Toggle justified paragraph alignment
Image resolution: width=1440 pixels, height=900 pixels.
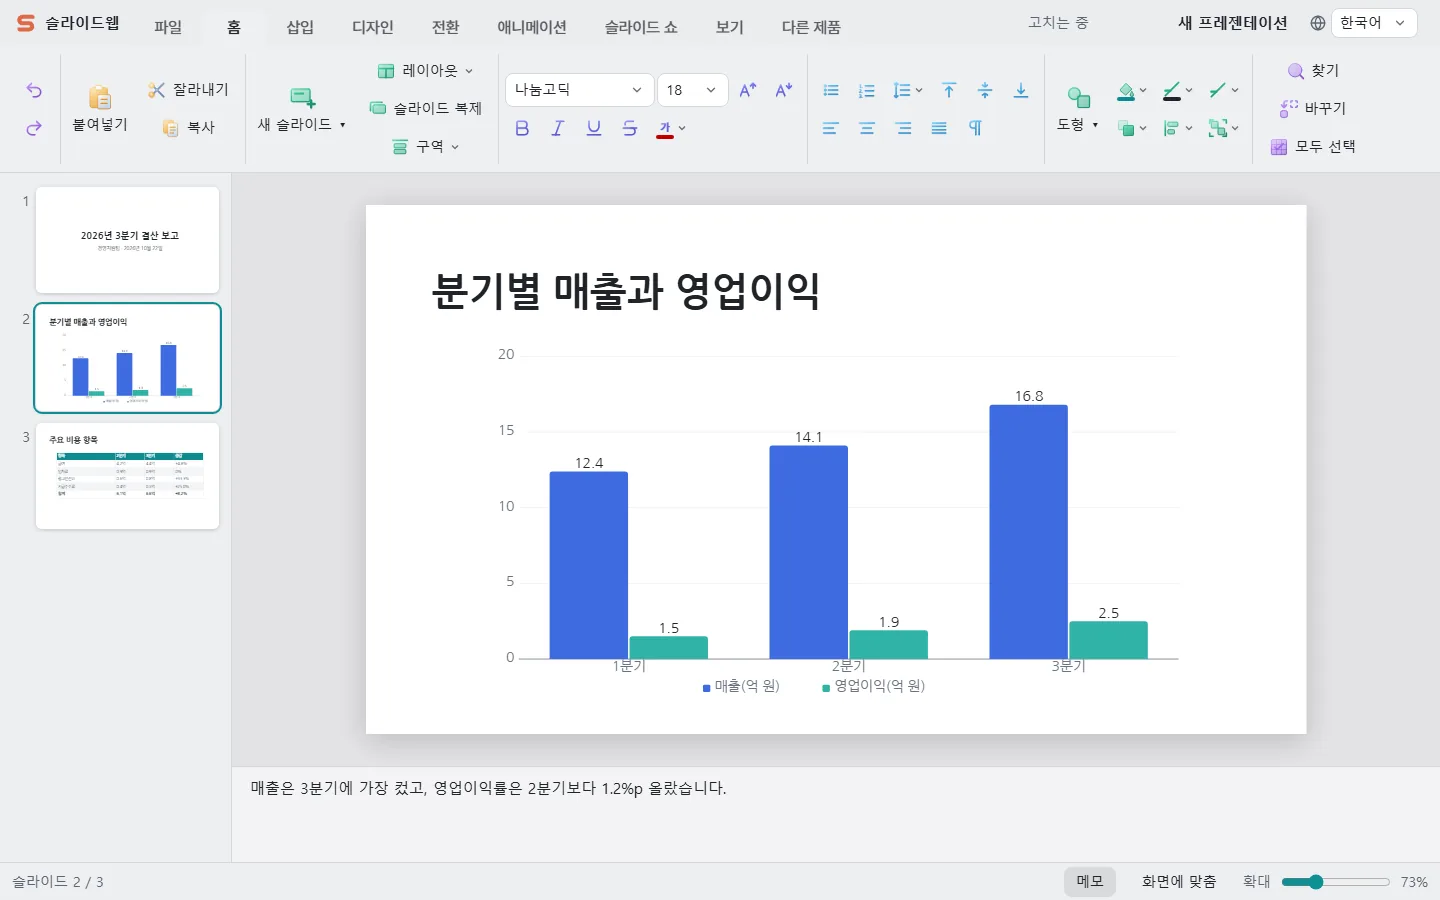point(939,128)
